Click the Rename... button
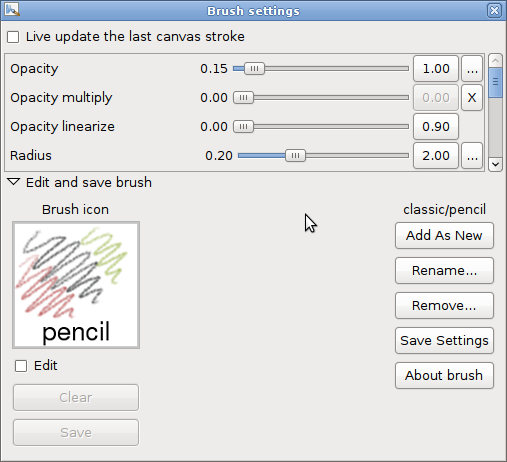This screenshot has width=507, height=462. (x=444, y=271)
